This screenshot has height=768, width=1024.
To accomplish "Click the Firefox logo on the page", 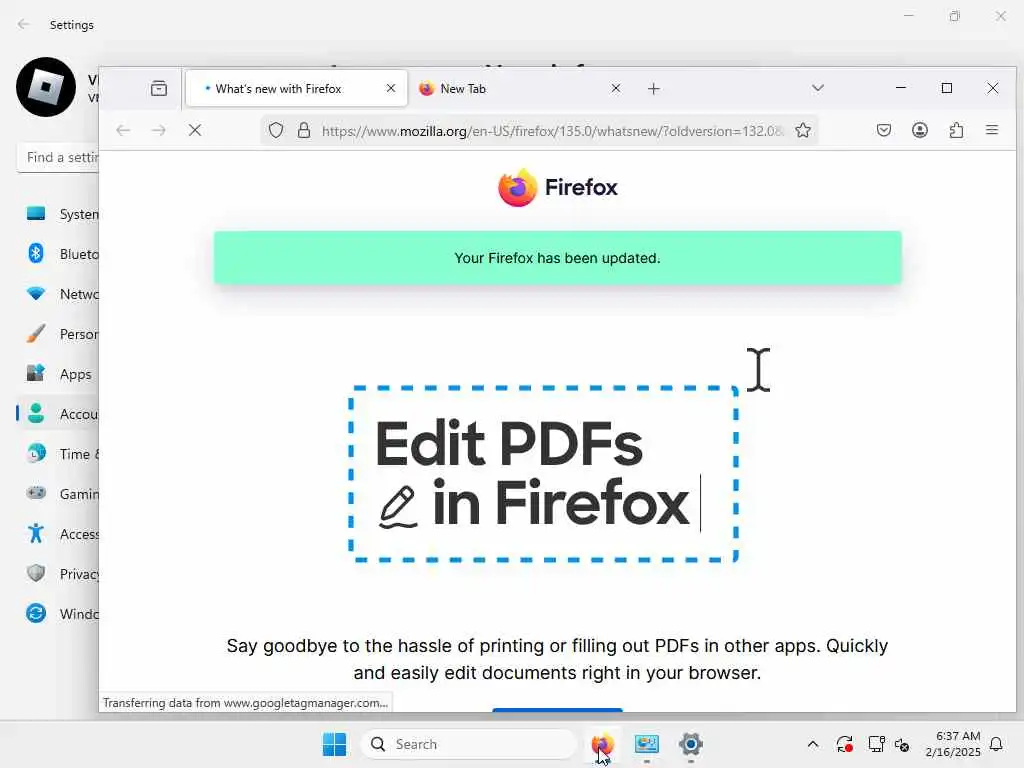I will click(557, 187).
